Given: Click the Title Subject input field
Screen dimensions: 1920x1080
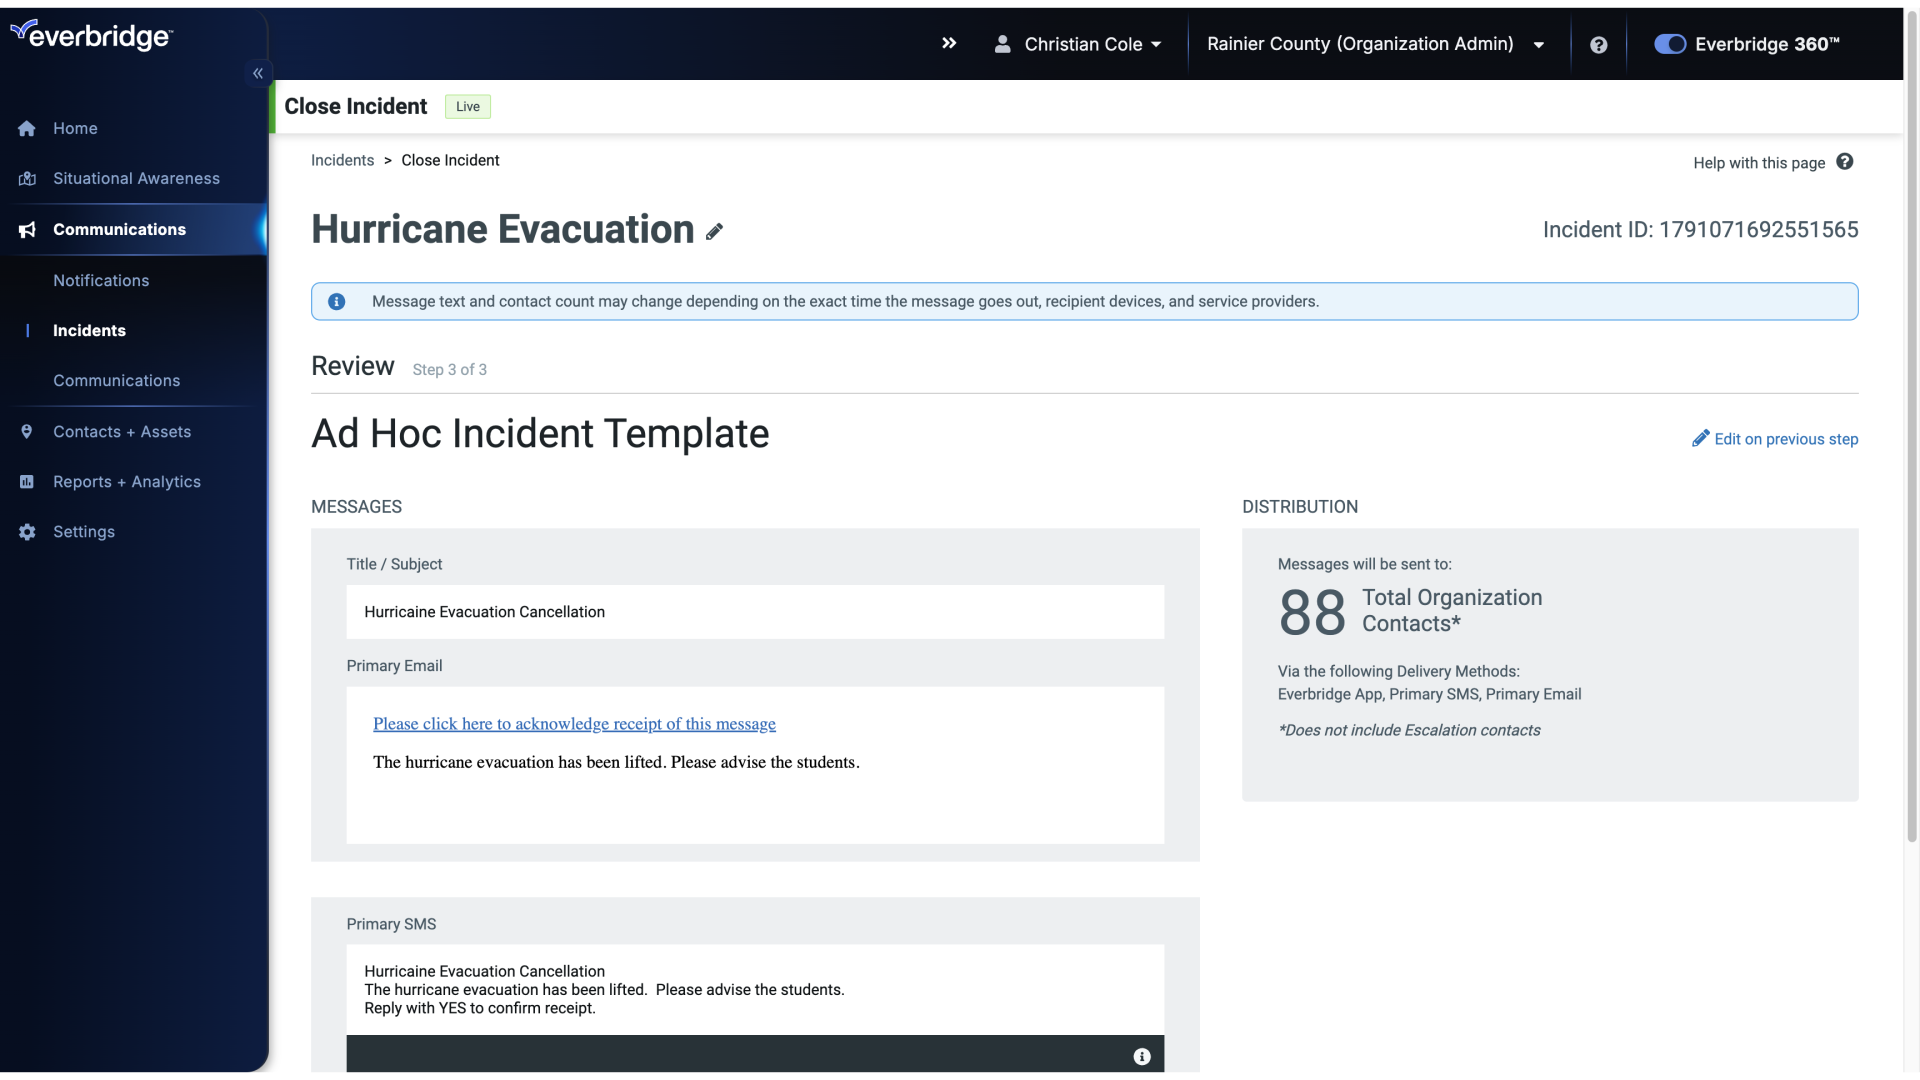Looking at the screenshot, I should 756,612.
